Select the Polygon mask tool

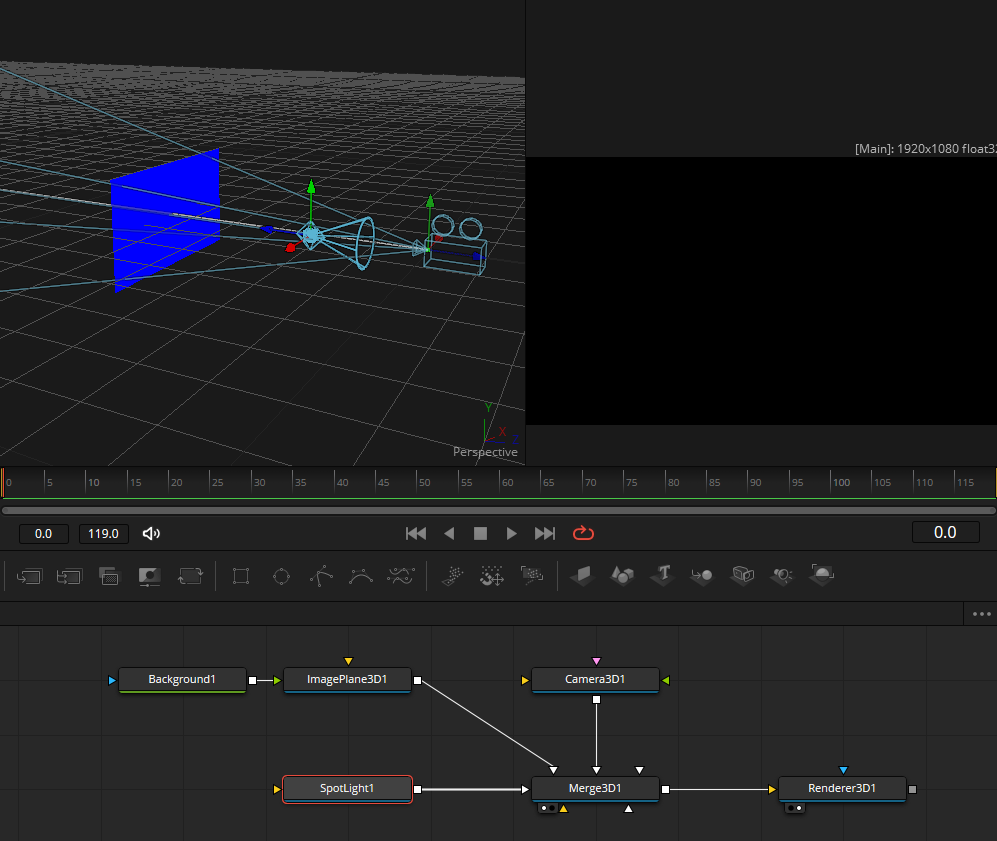coord(321,576)
